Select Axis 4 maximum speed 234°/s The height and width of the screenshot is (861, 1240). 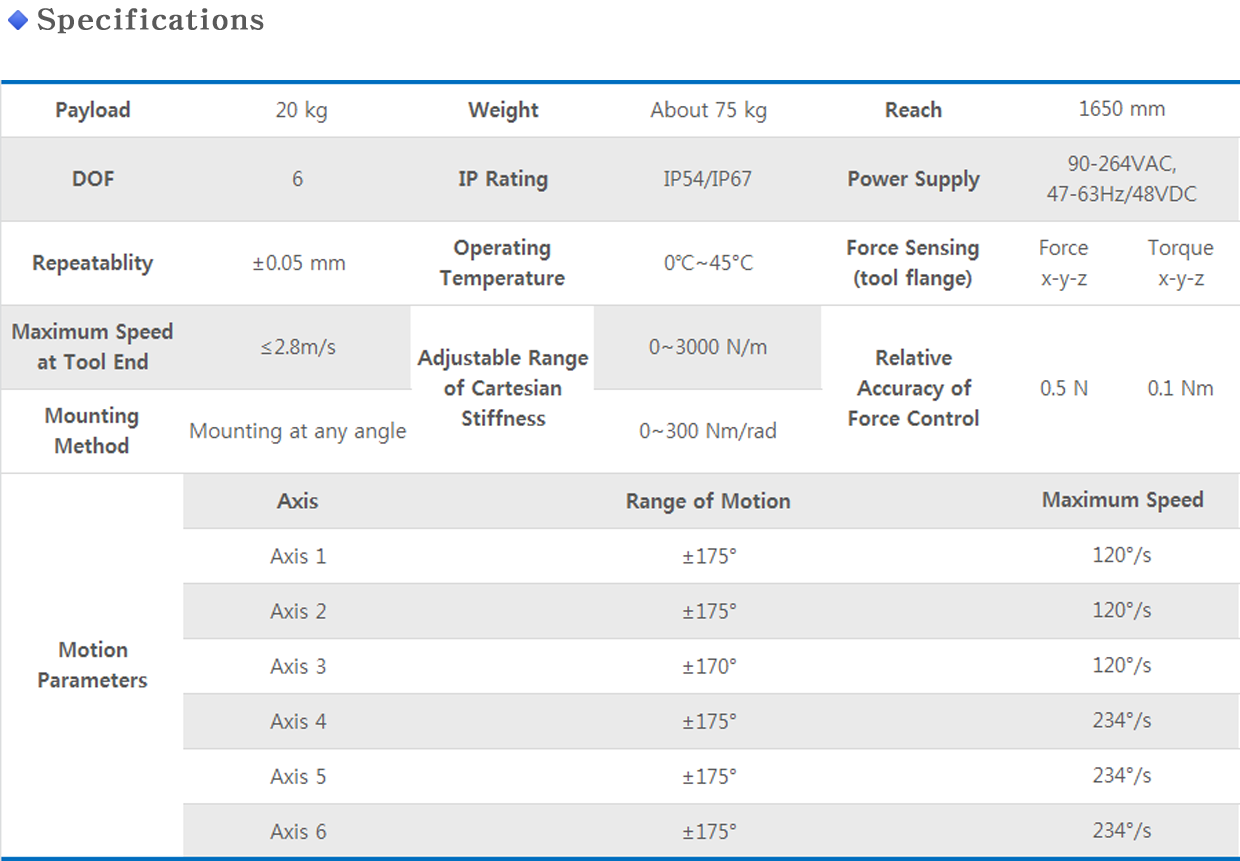coord(1122,720)
